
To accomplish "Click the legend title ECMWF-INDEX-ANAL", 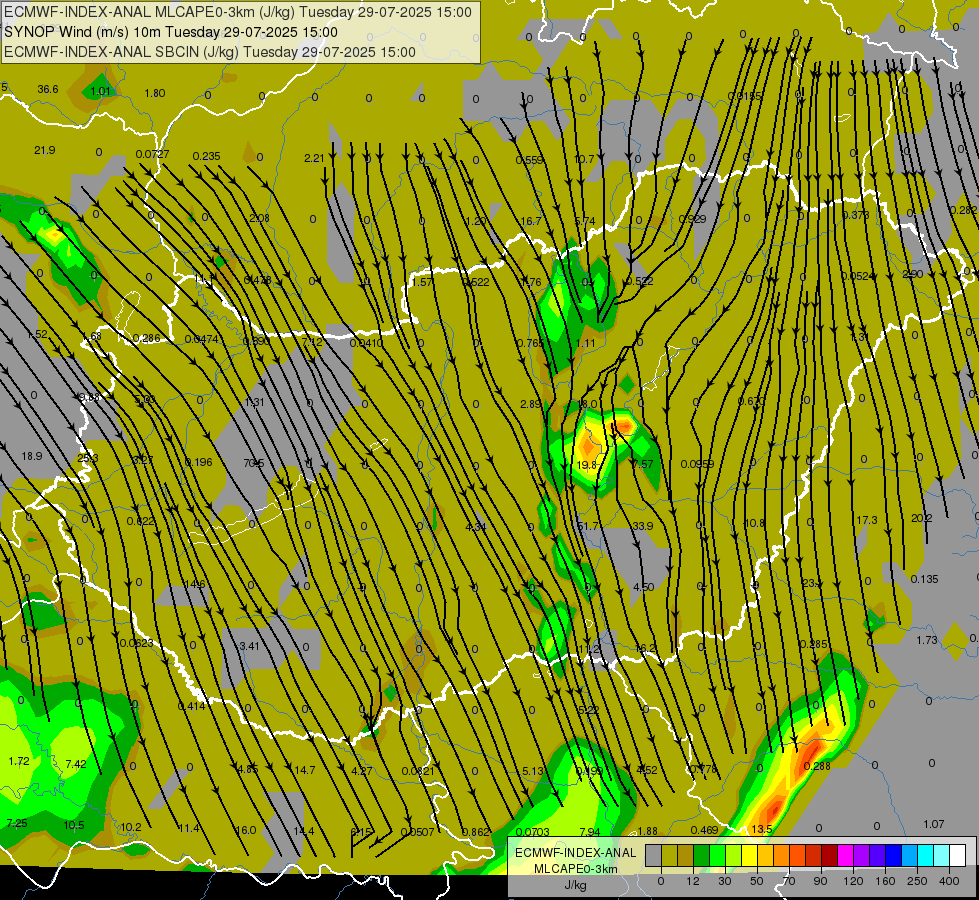I will (576, 853).
